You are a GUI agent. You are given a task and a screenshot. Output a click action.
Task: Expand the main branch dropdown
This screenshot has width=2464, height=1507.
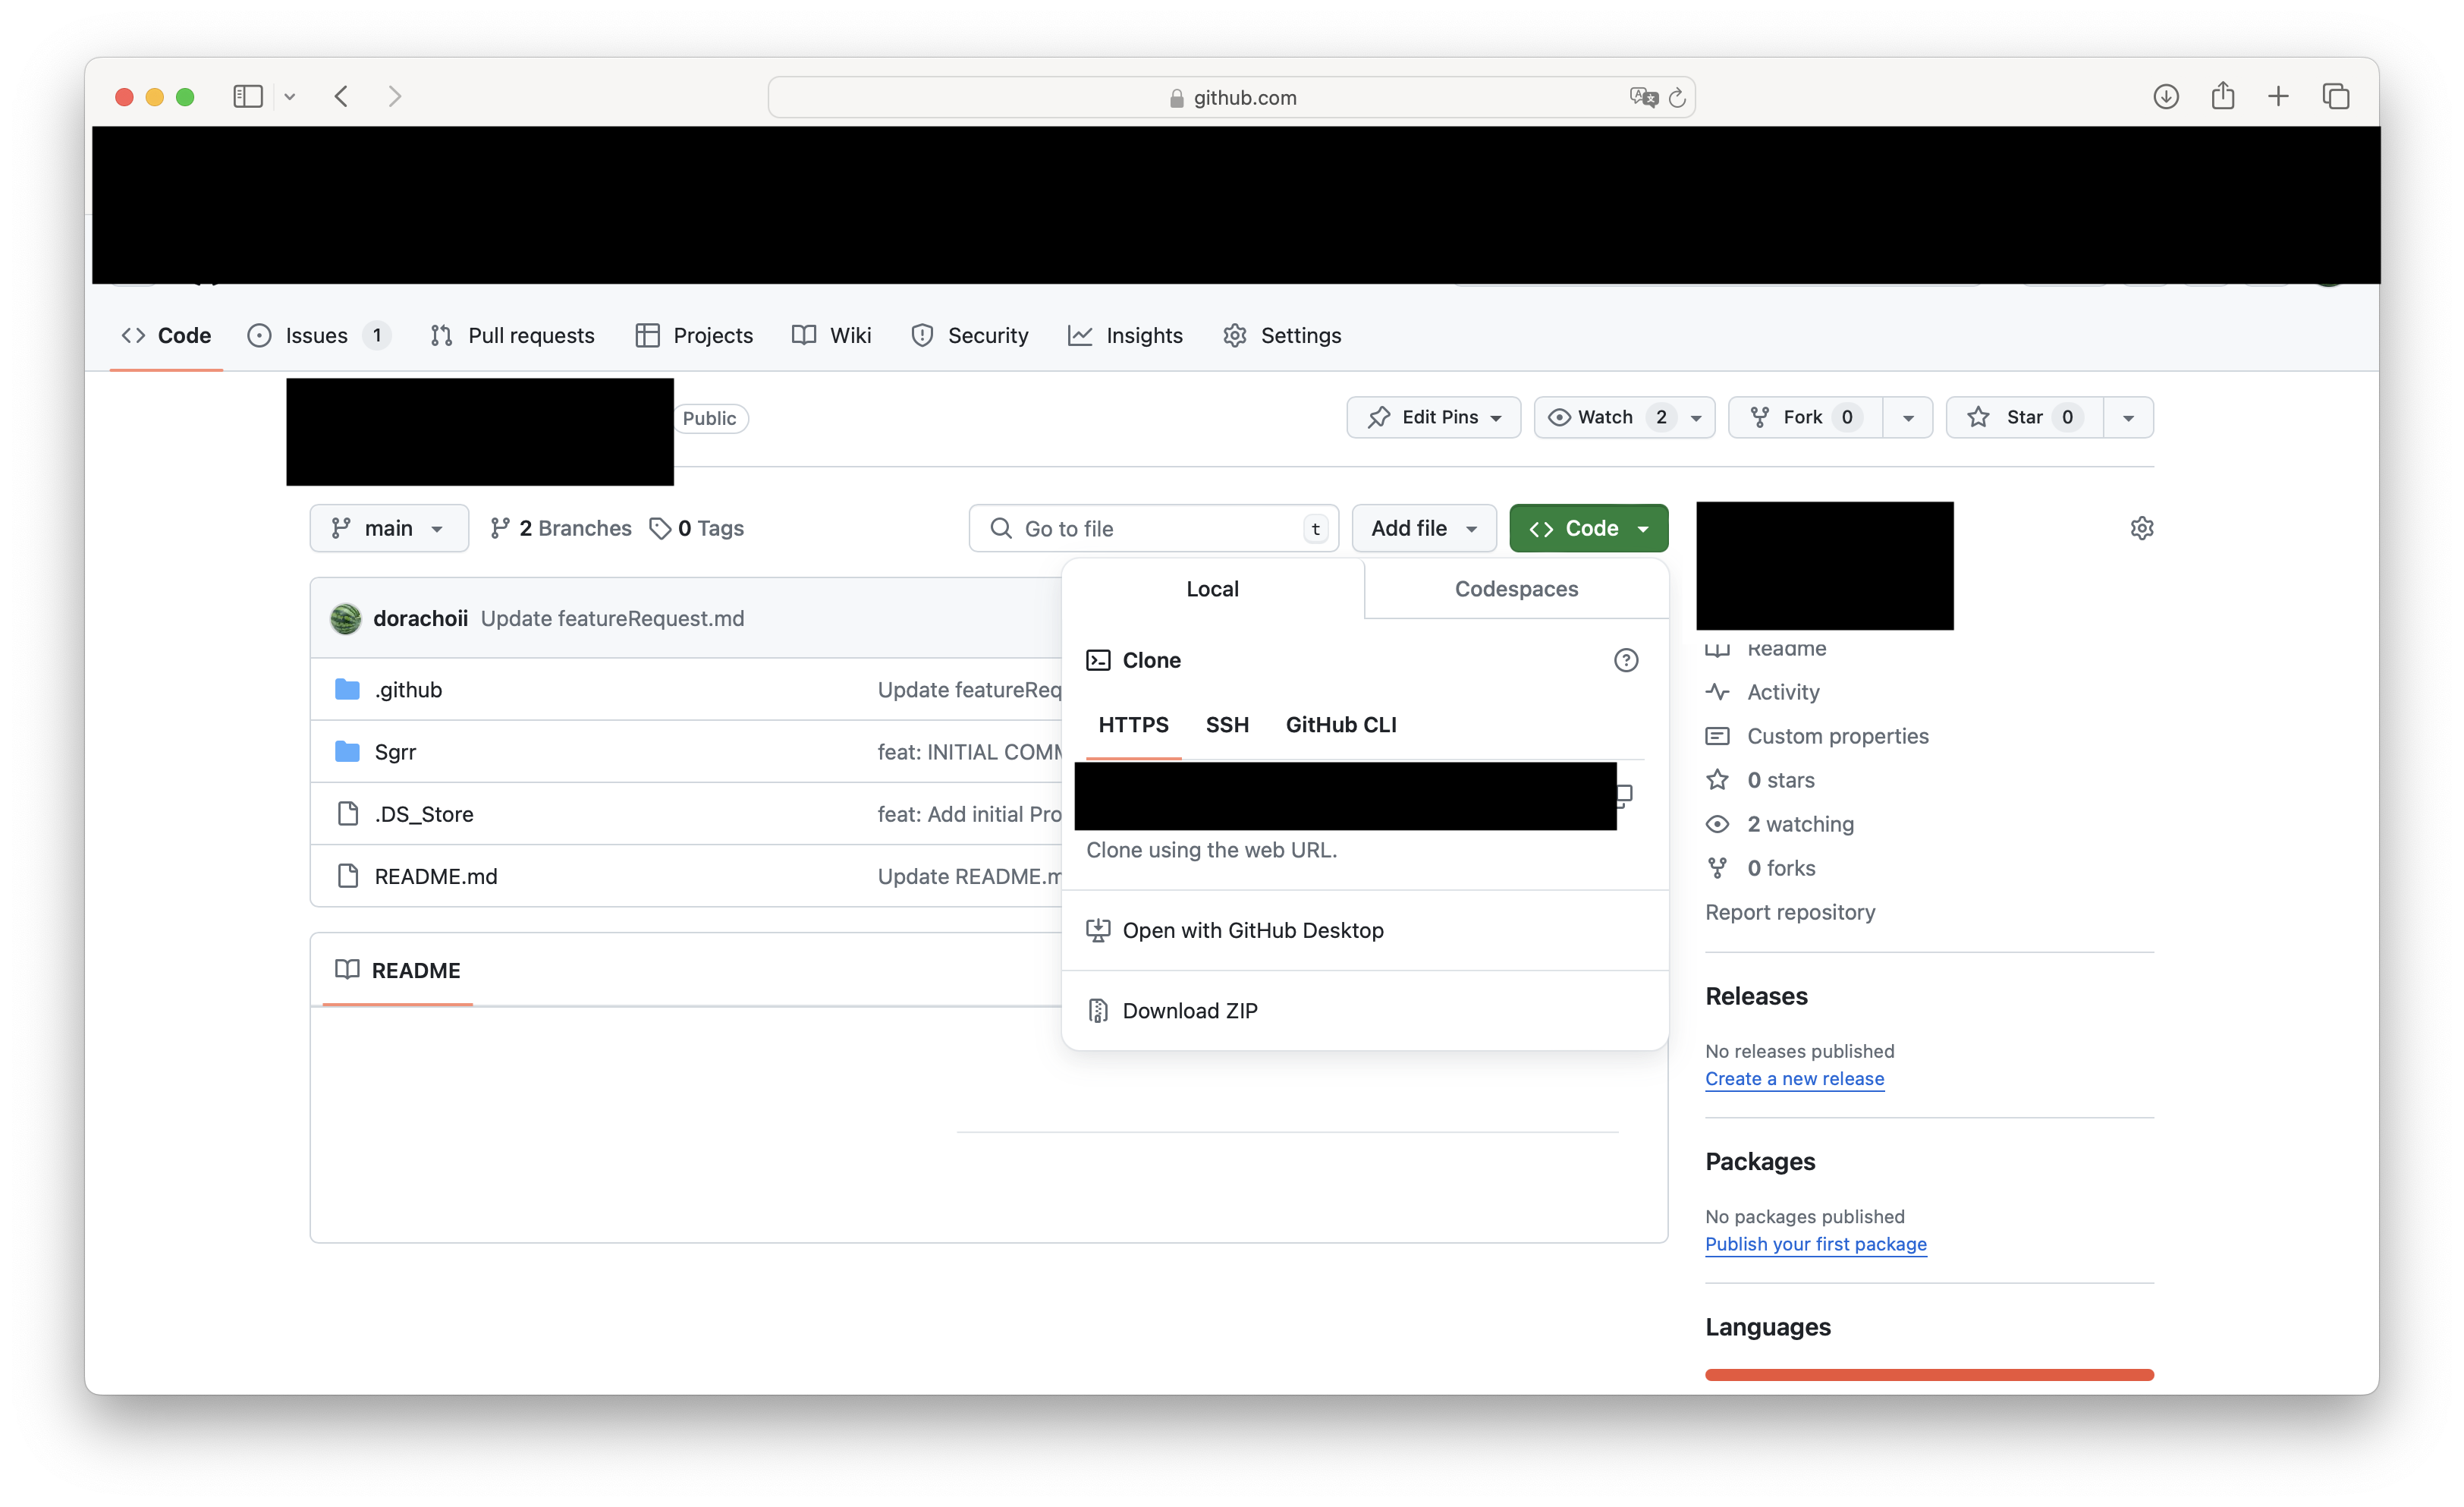[389, 528]
